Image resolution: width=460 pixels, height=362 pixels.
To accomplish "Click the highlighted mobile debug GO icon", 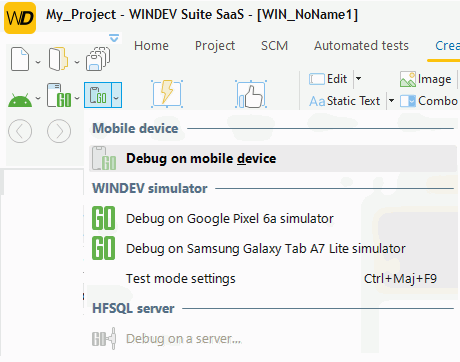I will point(98,95).
